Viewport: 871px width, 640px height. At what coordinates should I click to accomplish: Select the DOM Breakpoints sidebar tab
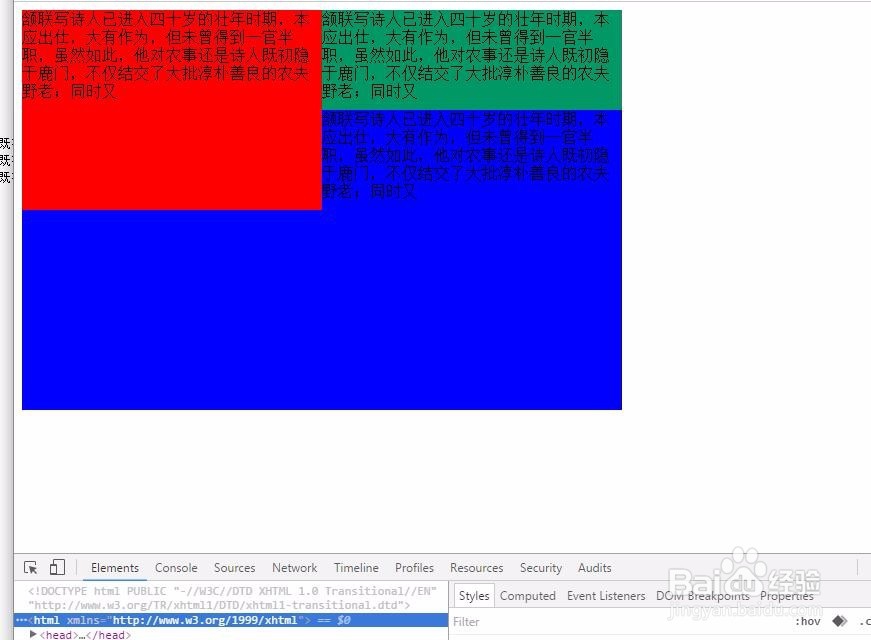tap(703, 596)
